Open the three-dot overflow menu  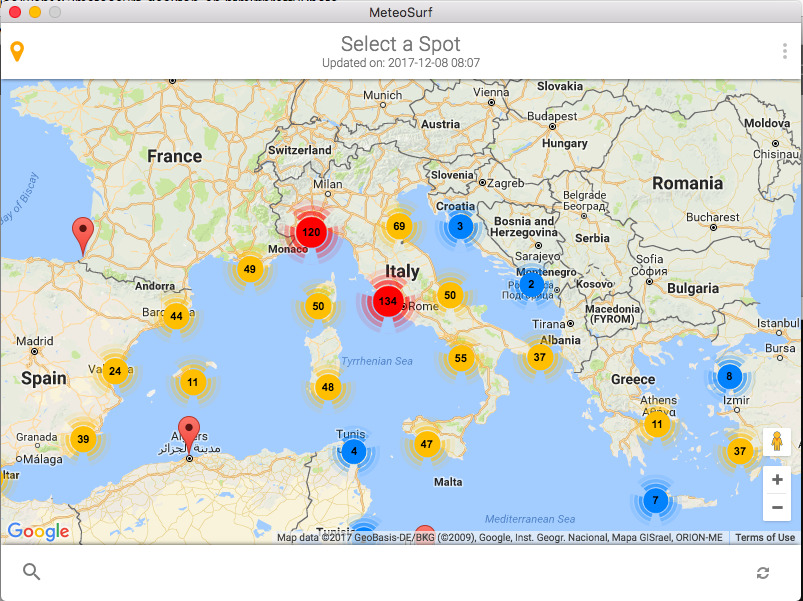(785, 51)
